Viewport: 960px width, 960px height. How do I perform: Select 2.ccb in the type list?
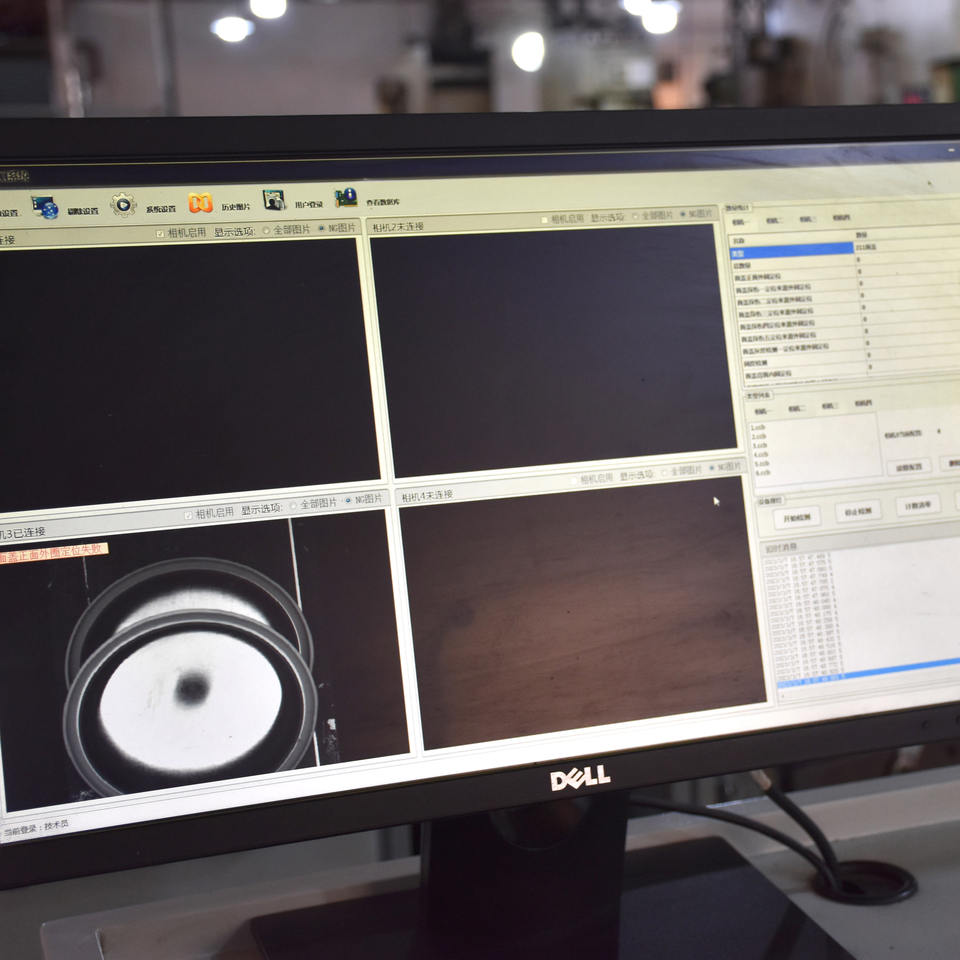pos(759,437)
